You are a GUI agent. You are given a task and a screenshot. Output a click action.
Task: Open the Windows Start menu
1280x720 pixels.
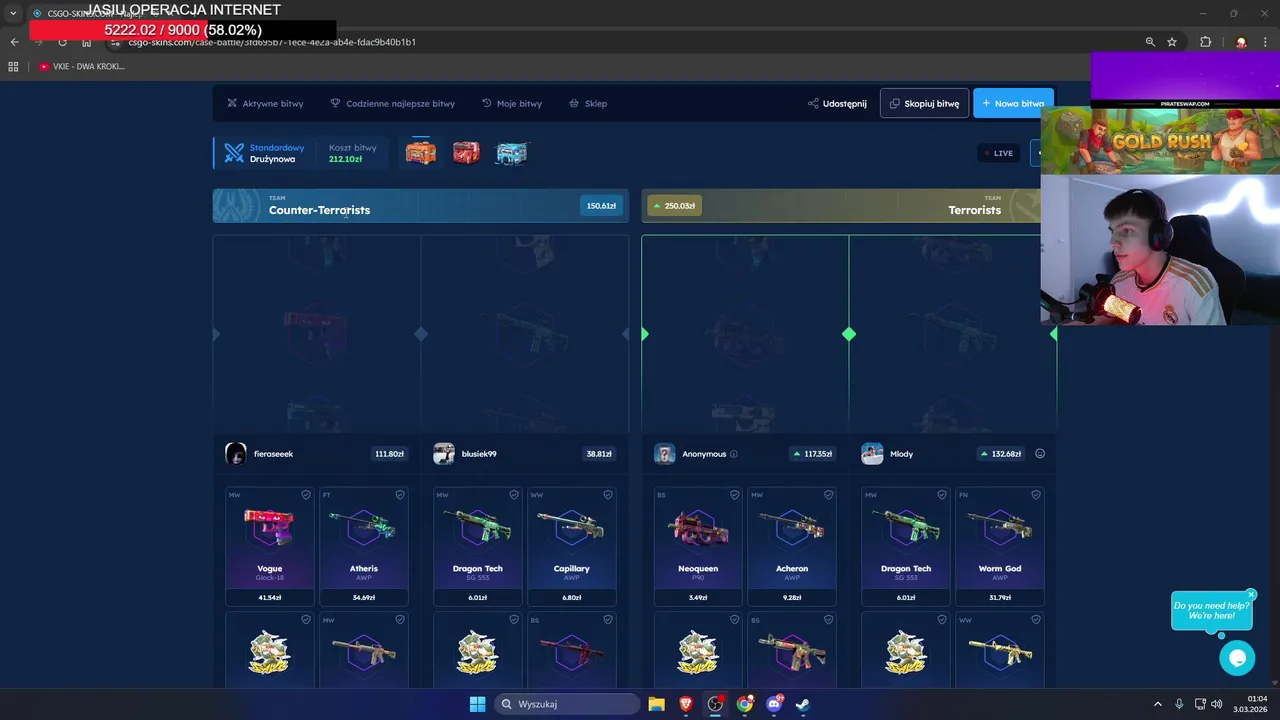[477, 704]
